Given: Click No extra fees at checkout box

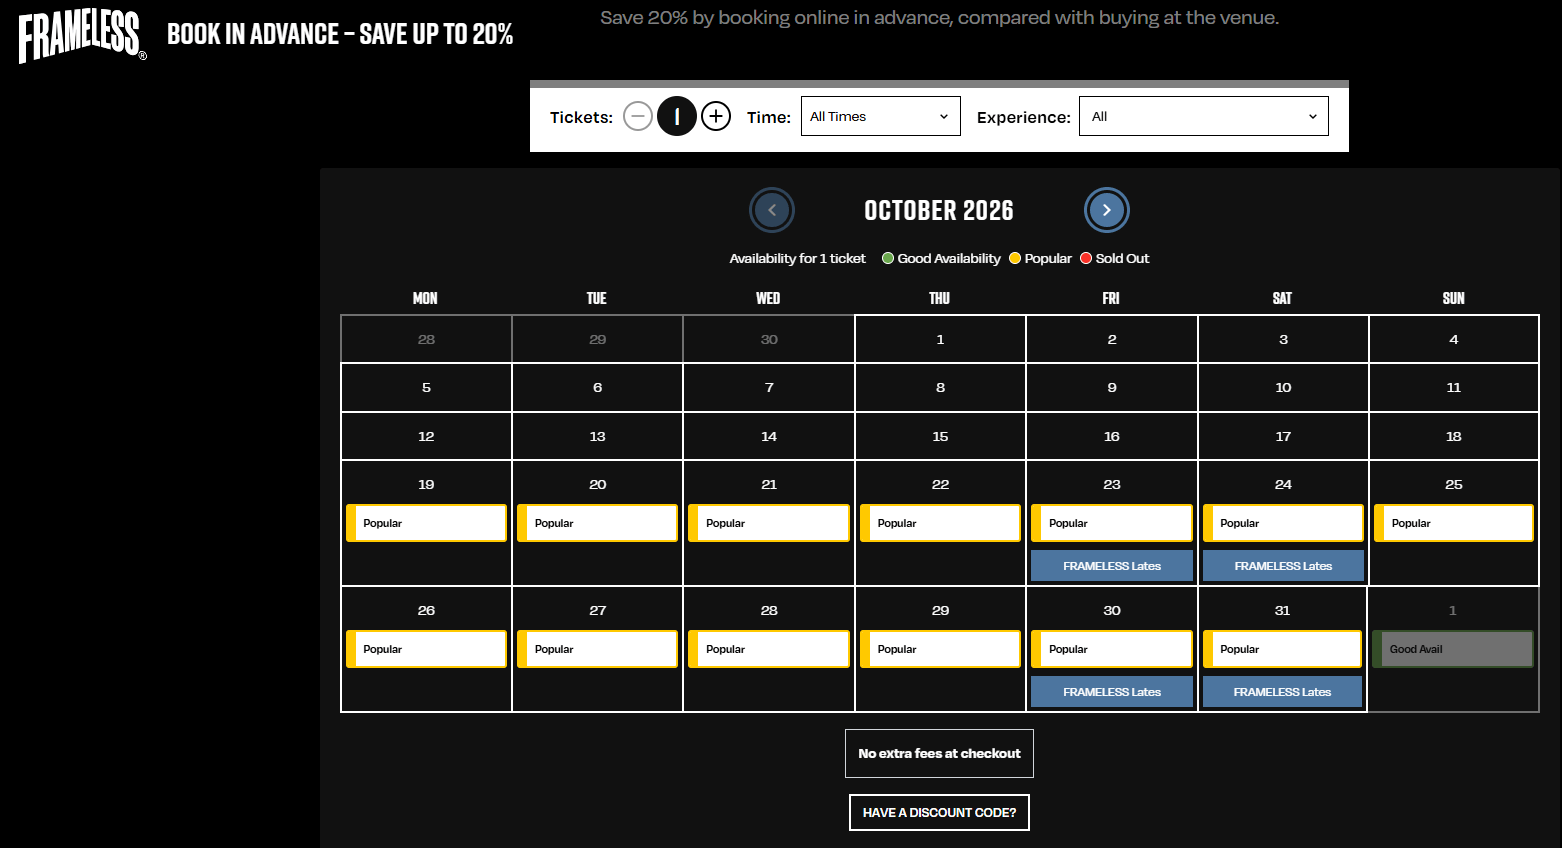Looking at the screenshot, I should tap(939, 753).
